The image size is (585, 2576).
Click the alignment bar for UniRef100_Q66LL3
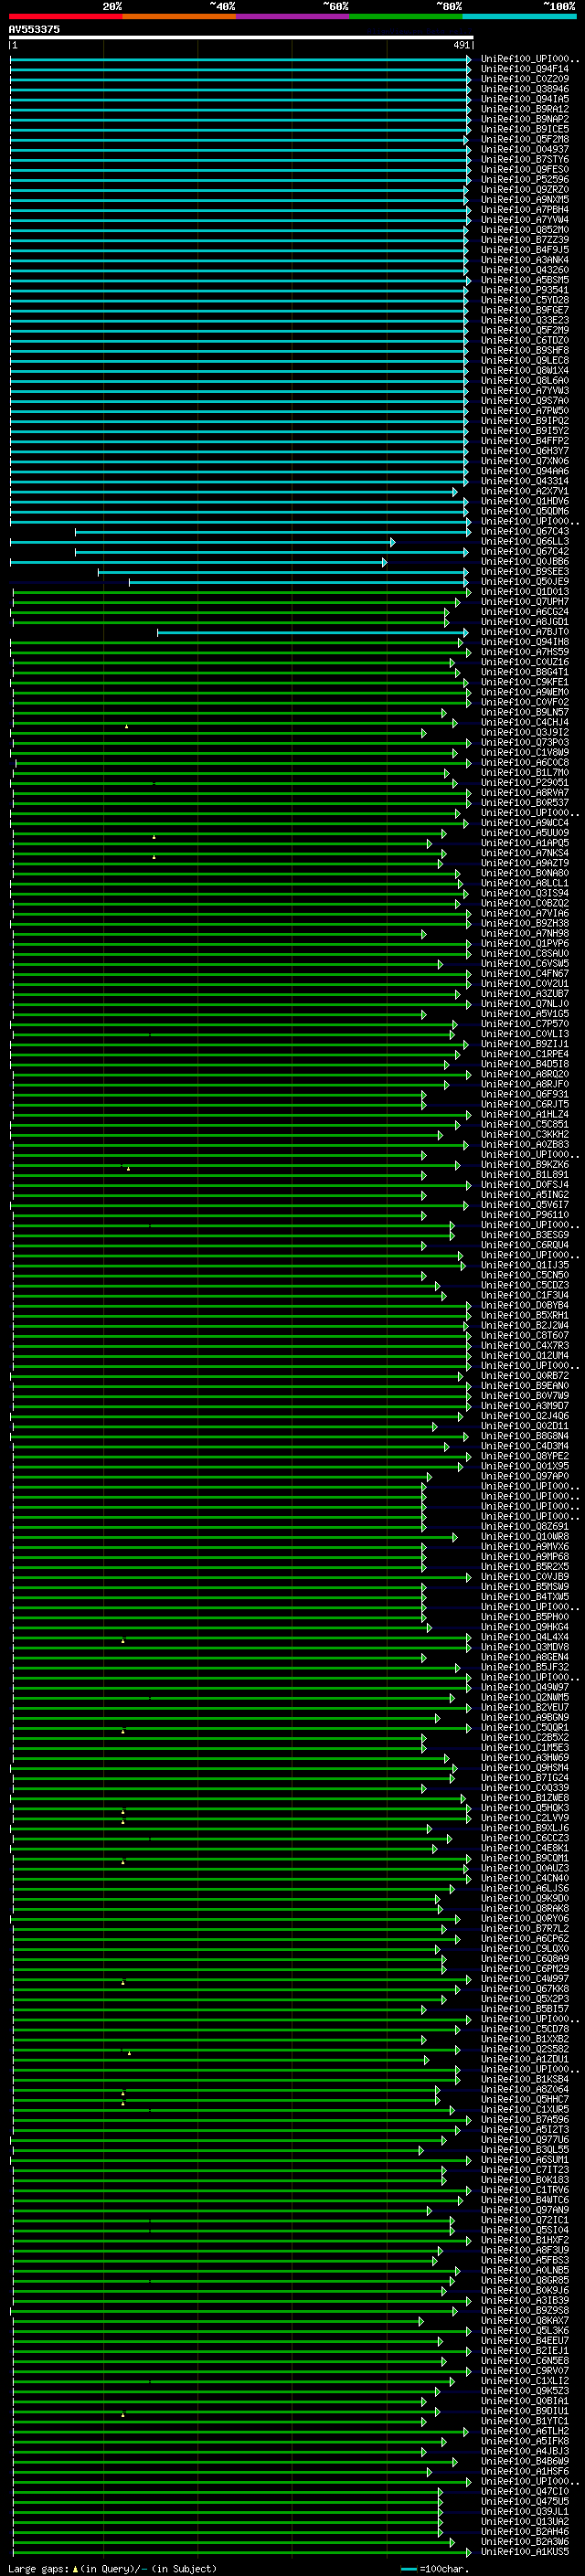(x=202, y=542)
